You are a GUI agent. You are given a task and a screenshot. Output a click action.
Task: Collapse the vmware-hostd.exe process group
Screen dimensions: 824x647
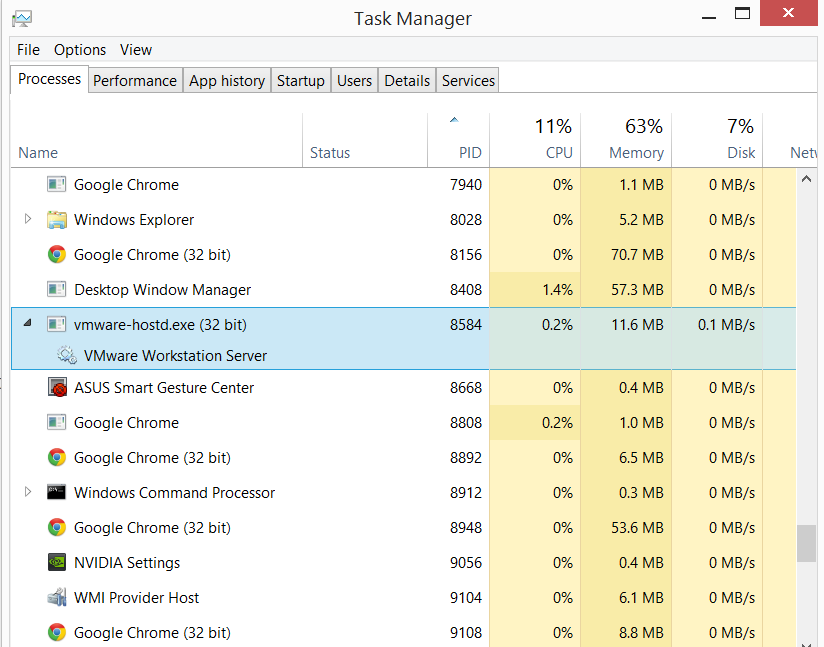[28, 323]
